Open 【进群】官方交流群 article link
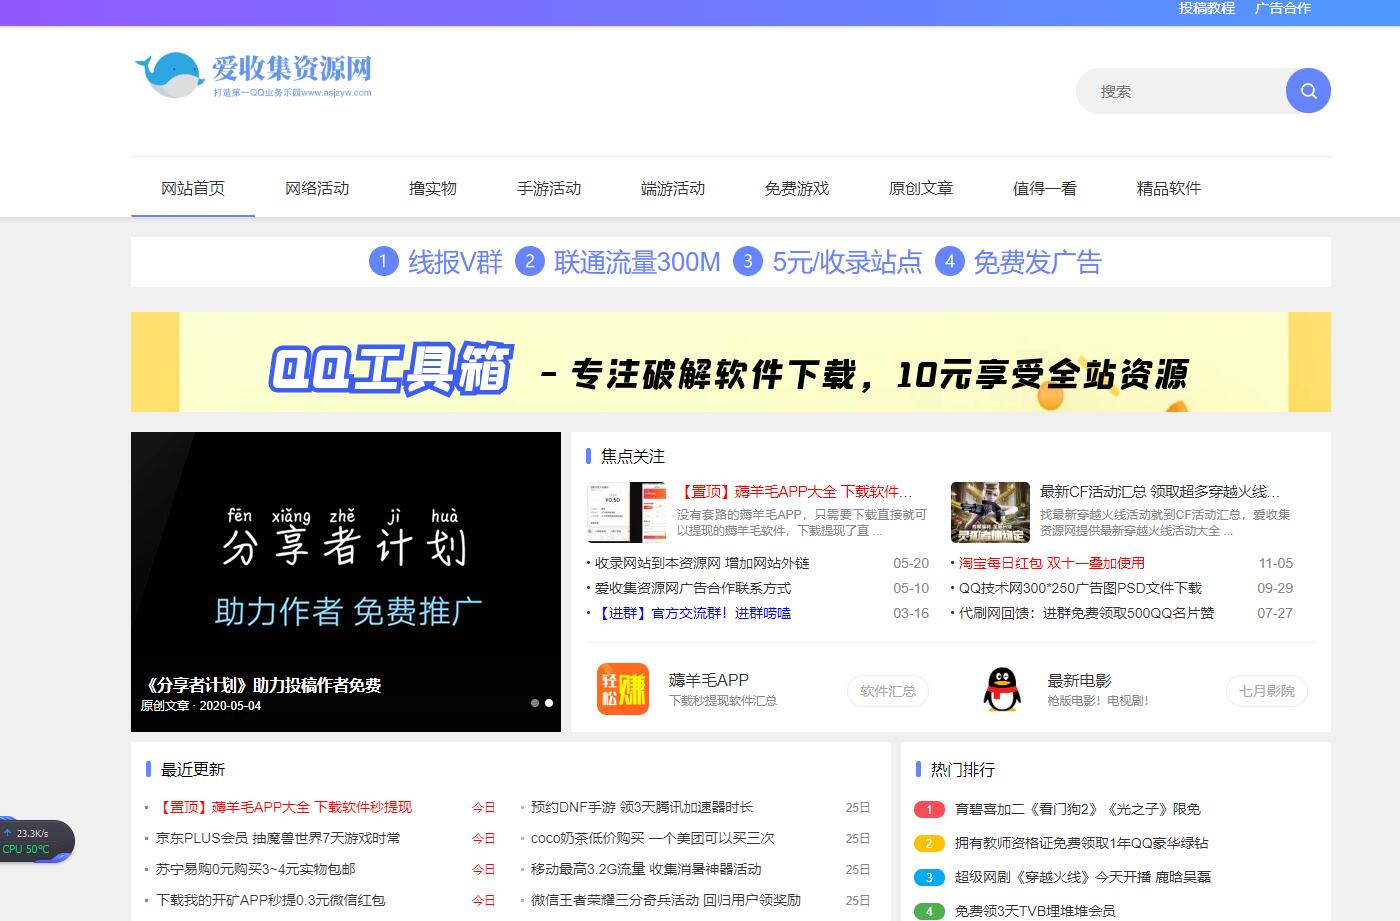 693,613
